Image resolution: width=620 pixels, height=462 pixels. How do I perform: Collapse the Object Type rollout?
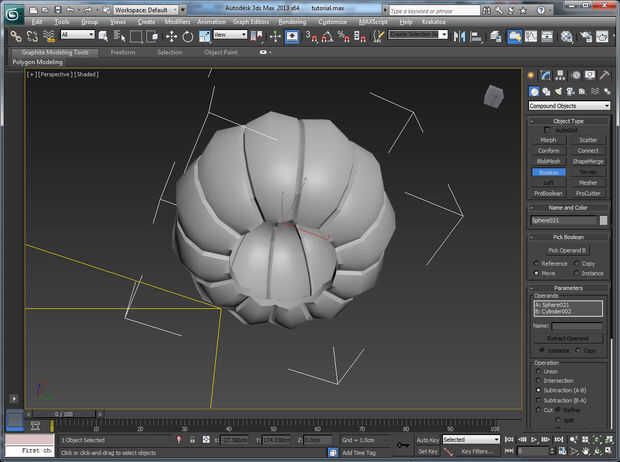(569, 121)
